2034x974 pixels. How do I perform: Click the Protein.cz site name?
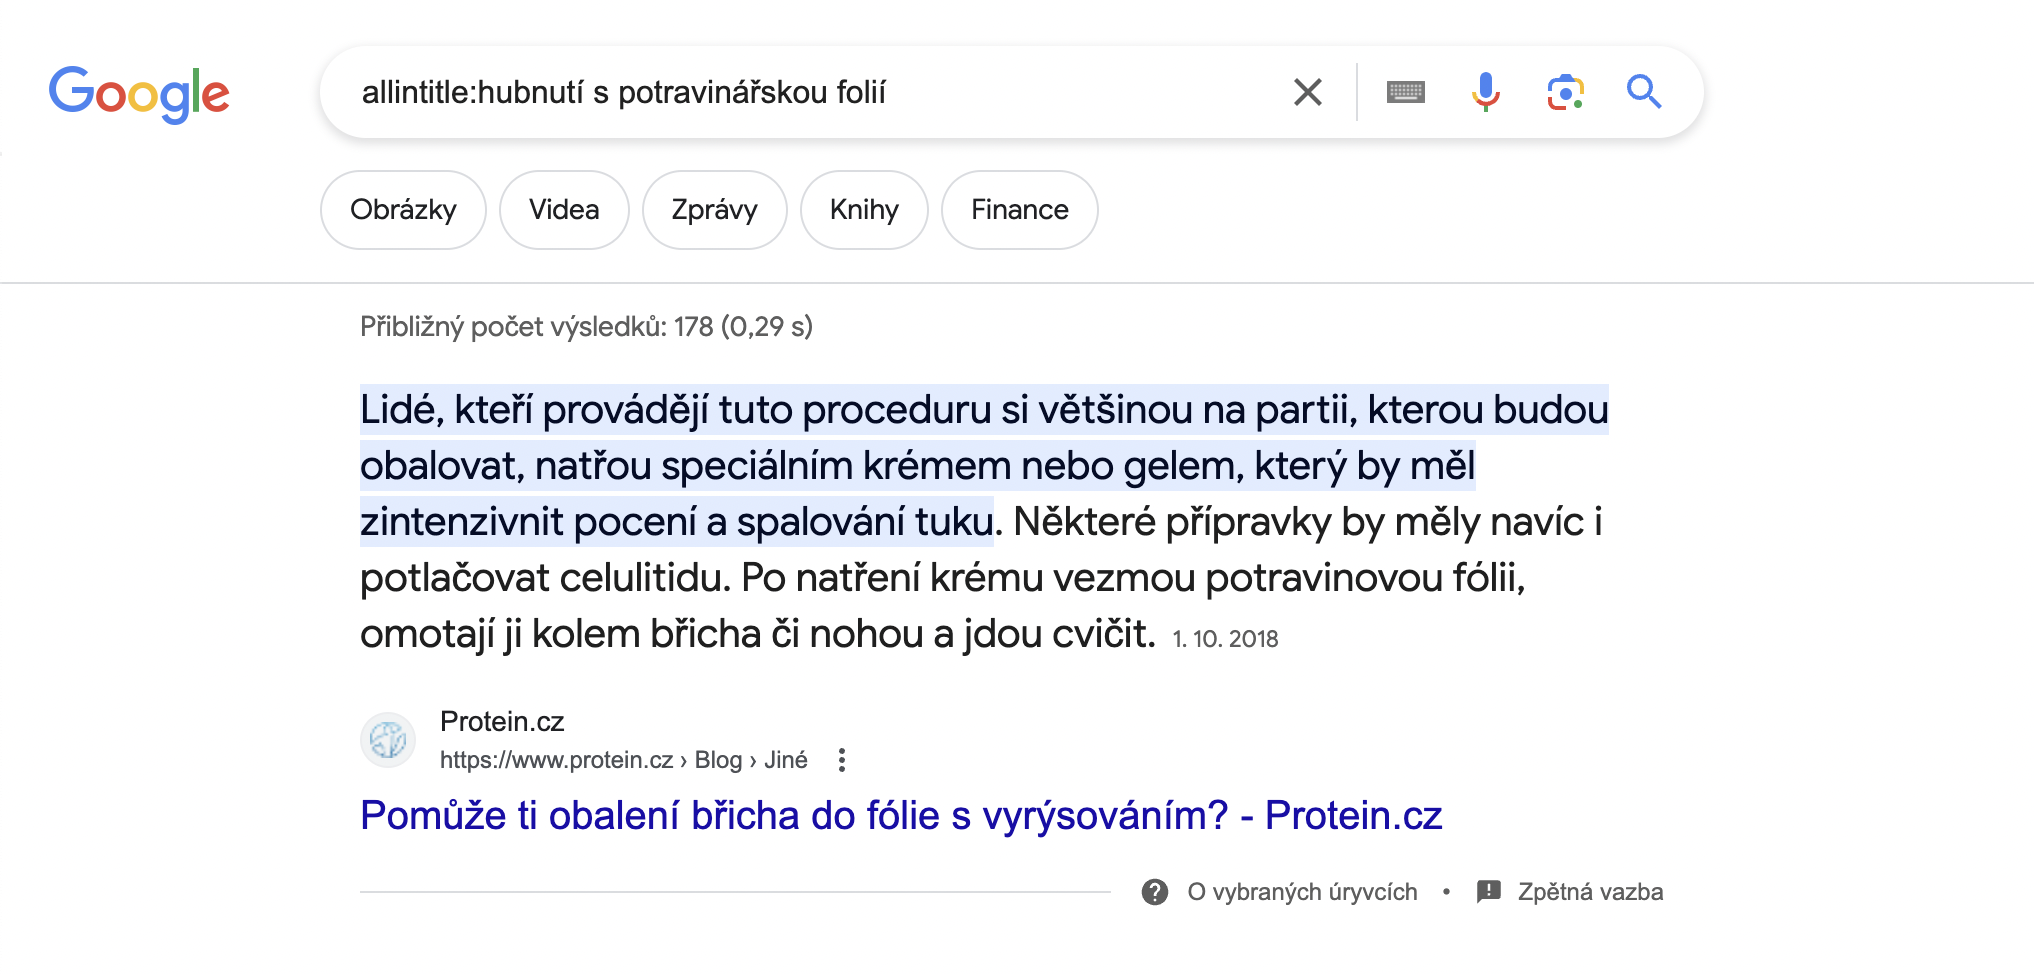pyautogui.click(x=502, y=722)
